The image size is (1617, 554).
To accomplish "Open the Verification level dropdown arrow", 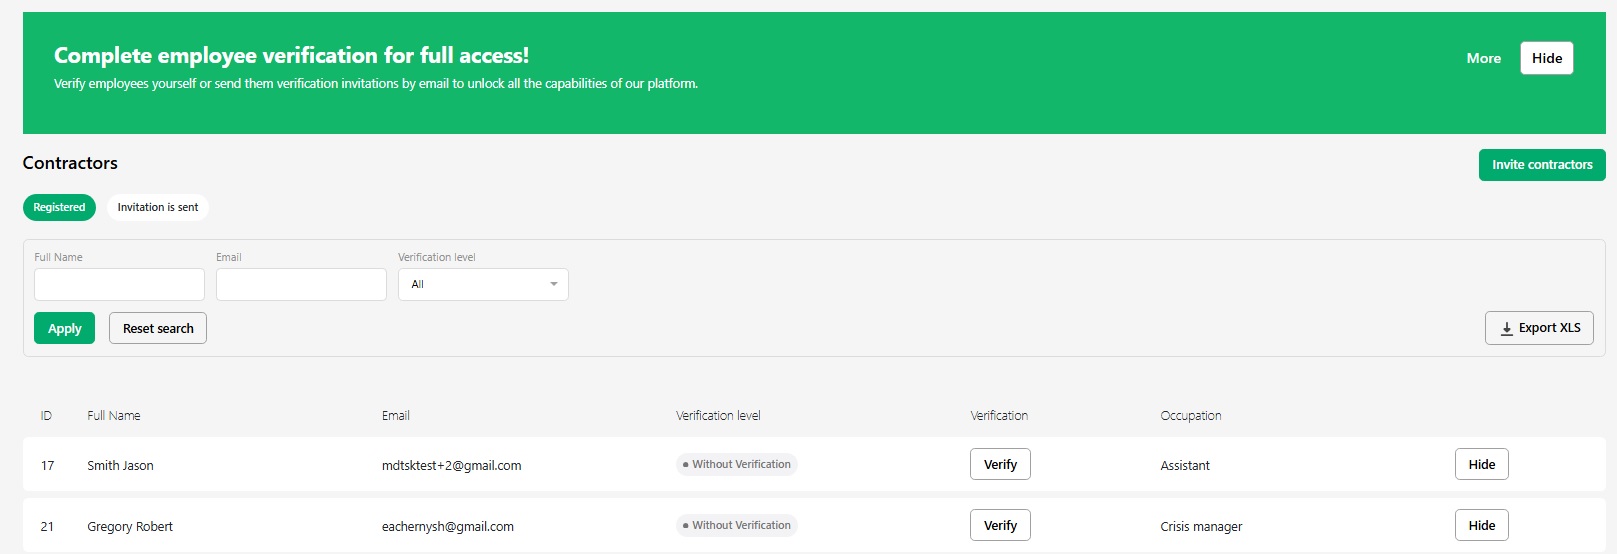I will (554, 284).
